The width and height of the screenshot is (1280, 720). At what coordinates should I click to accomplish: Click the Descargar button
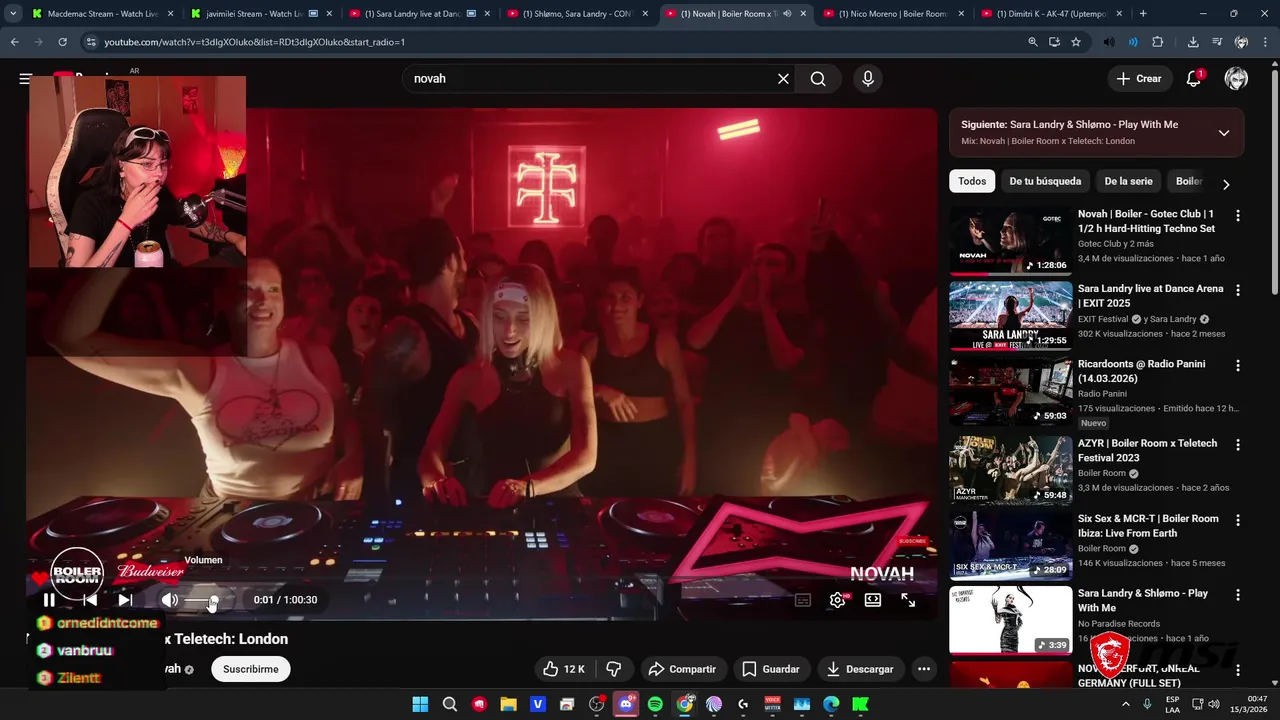(x=860, y=669)
